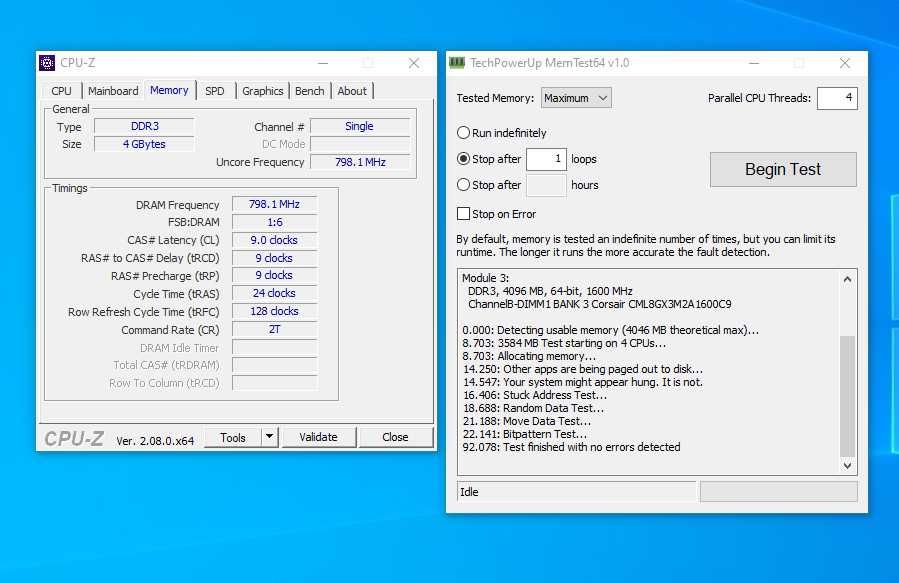Minimize the CPU-Z window
The image size is (899, 583).
click(323, 63)
